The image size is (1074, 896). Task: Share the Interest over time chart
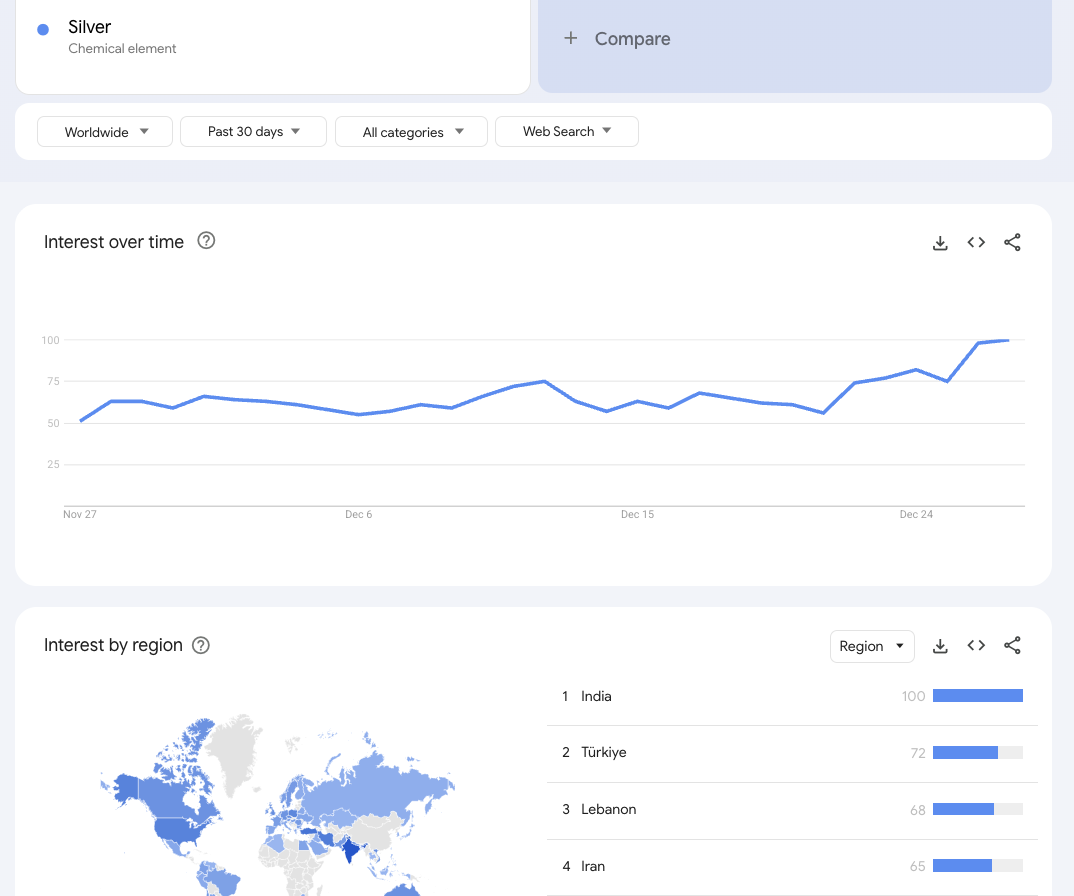1012,242
